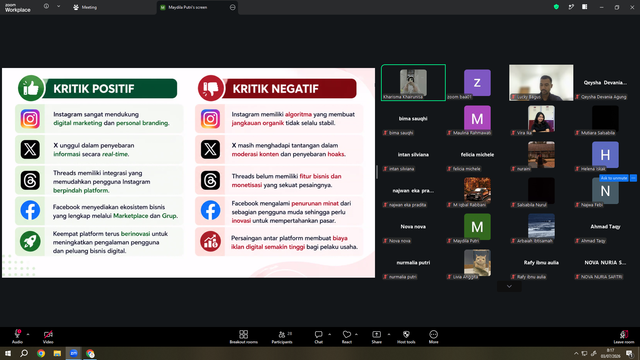640x360 pixels.
Task: Click felicia michele participant name
Action: tap(477, 155)
